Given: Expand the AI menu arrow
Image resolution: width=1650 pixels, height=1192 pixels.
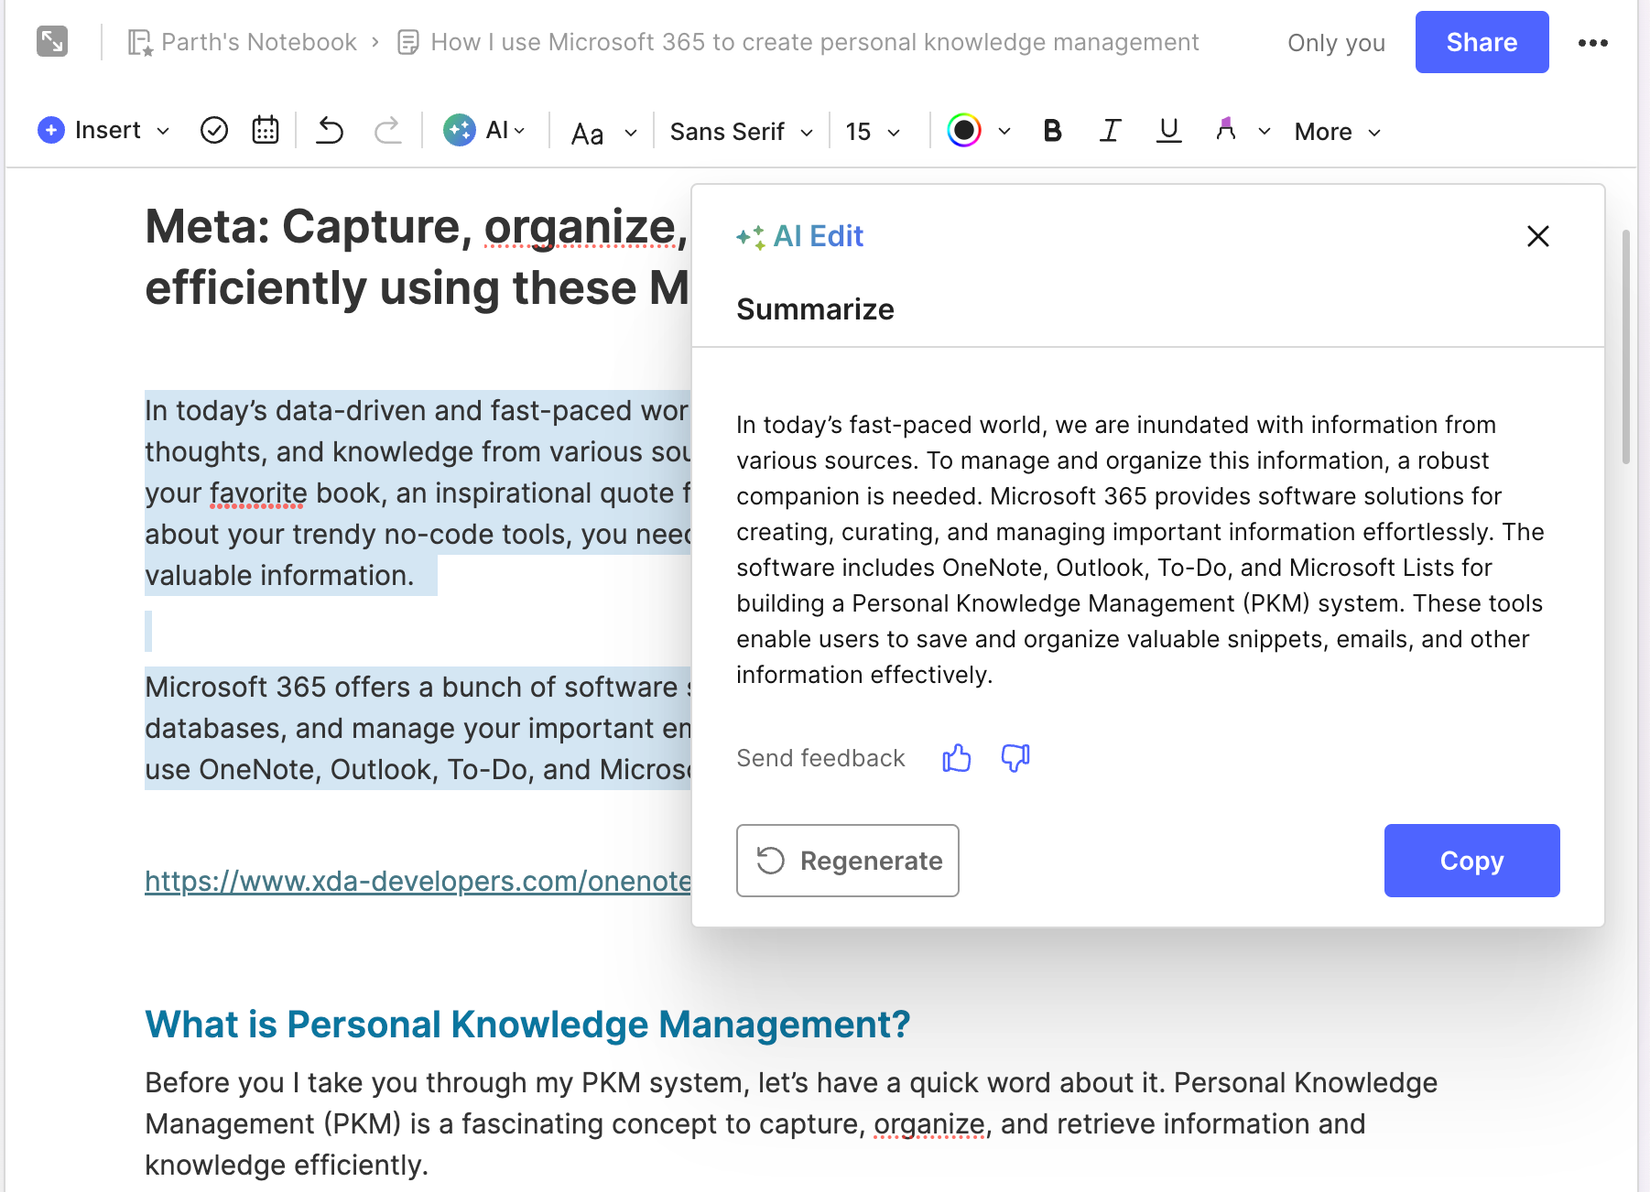Looking at the screenshot, I should (x=520, y=131).
